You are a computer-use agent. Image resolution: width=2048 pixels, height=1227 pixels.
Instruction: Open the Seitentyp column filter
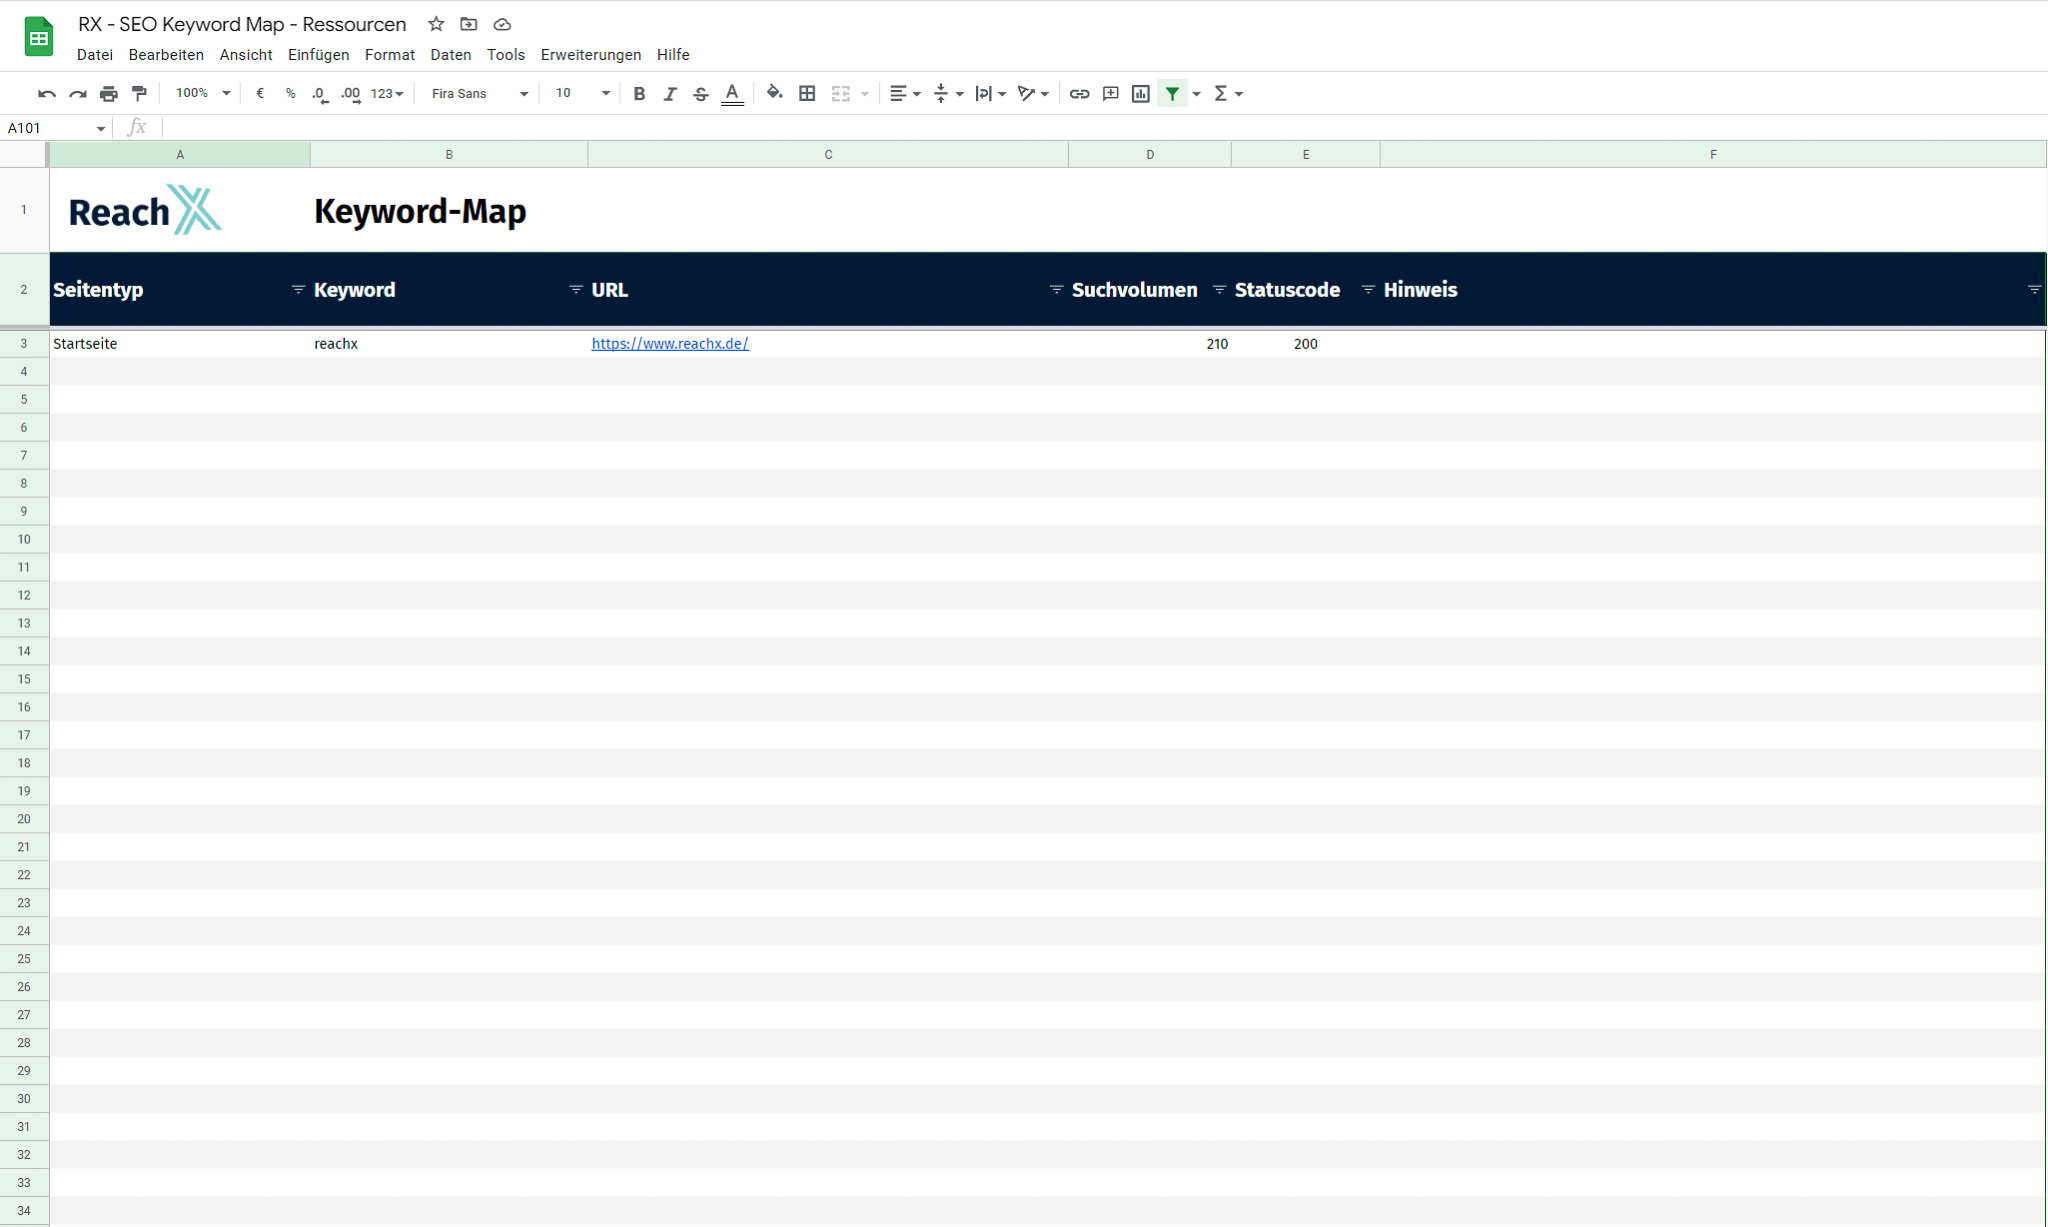coord(297,289)
